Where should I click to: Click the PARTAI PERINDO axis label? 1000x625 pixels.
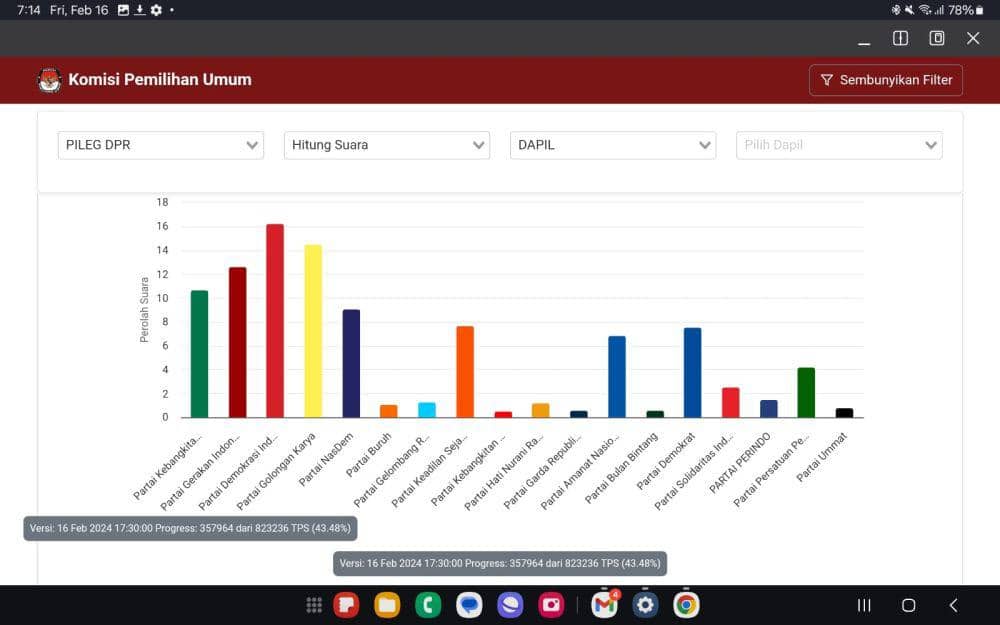click(740, 463)
